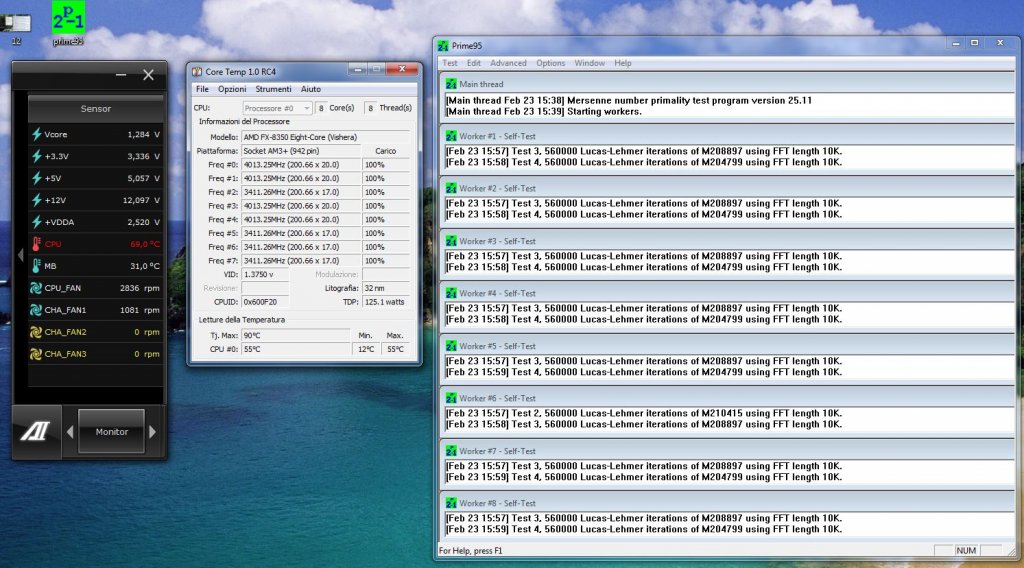
Task: Click the Worker #7 window icon
Action: [x=451, y=451]
